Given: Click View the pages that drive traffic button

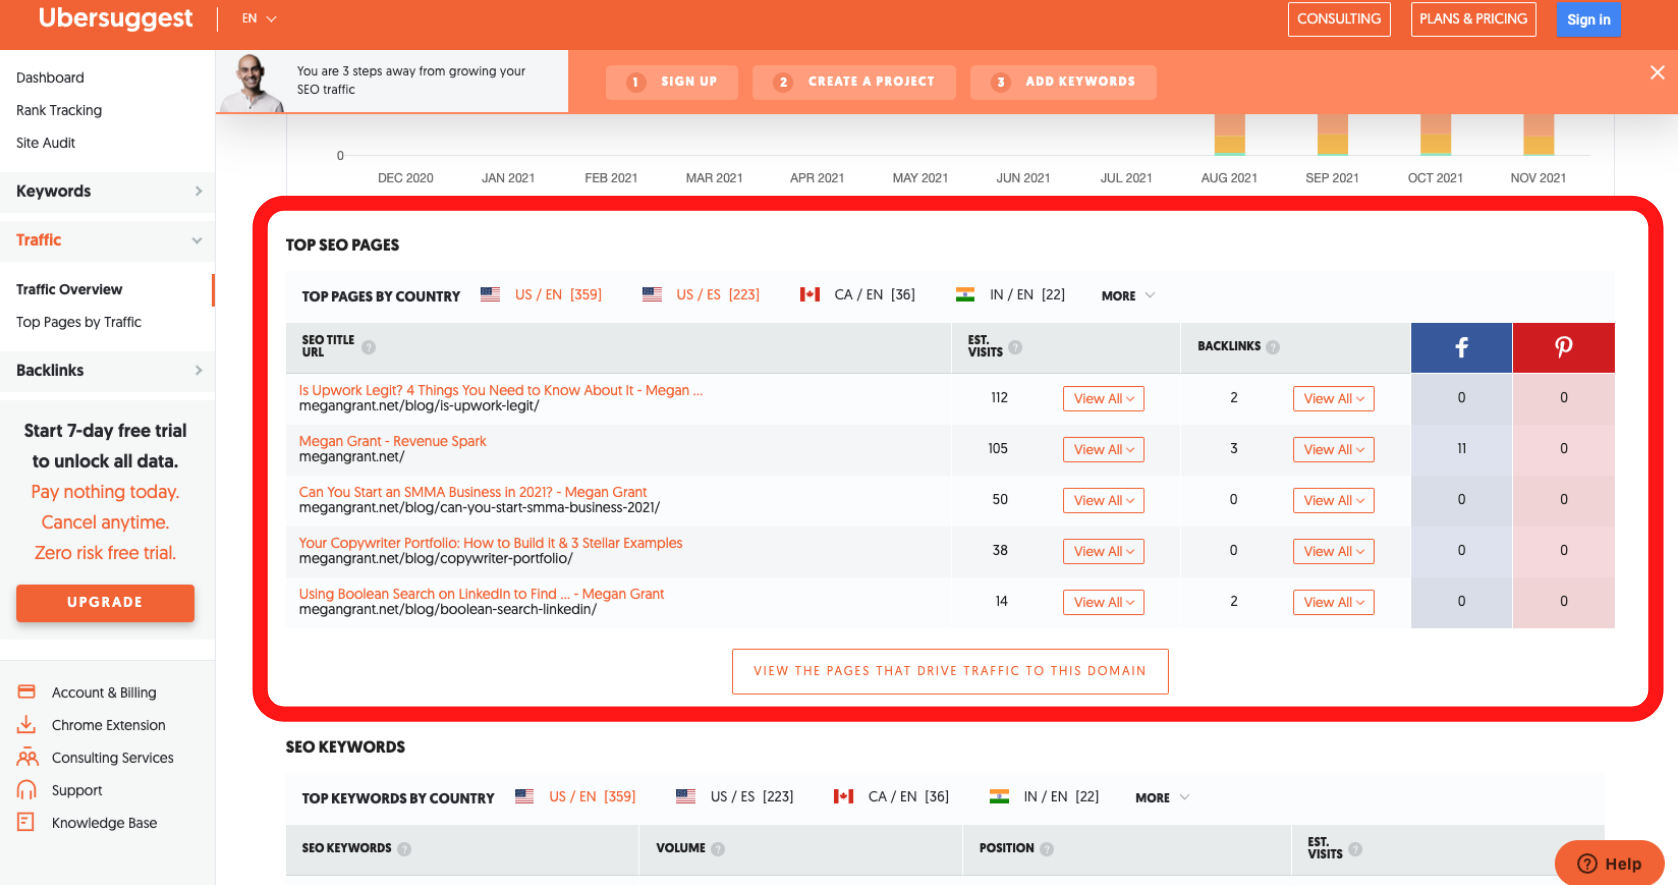Looking at the screenshot, I should pyautogui.click(x=950, y=671).
